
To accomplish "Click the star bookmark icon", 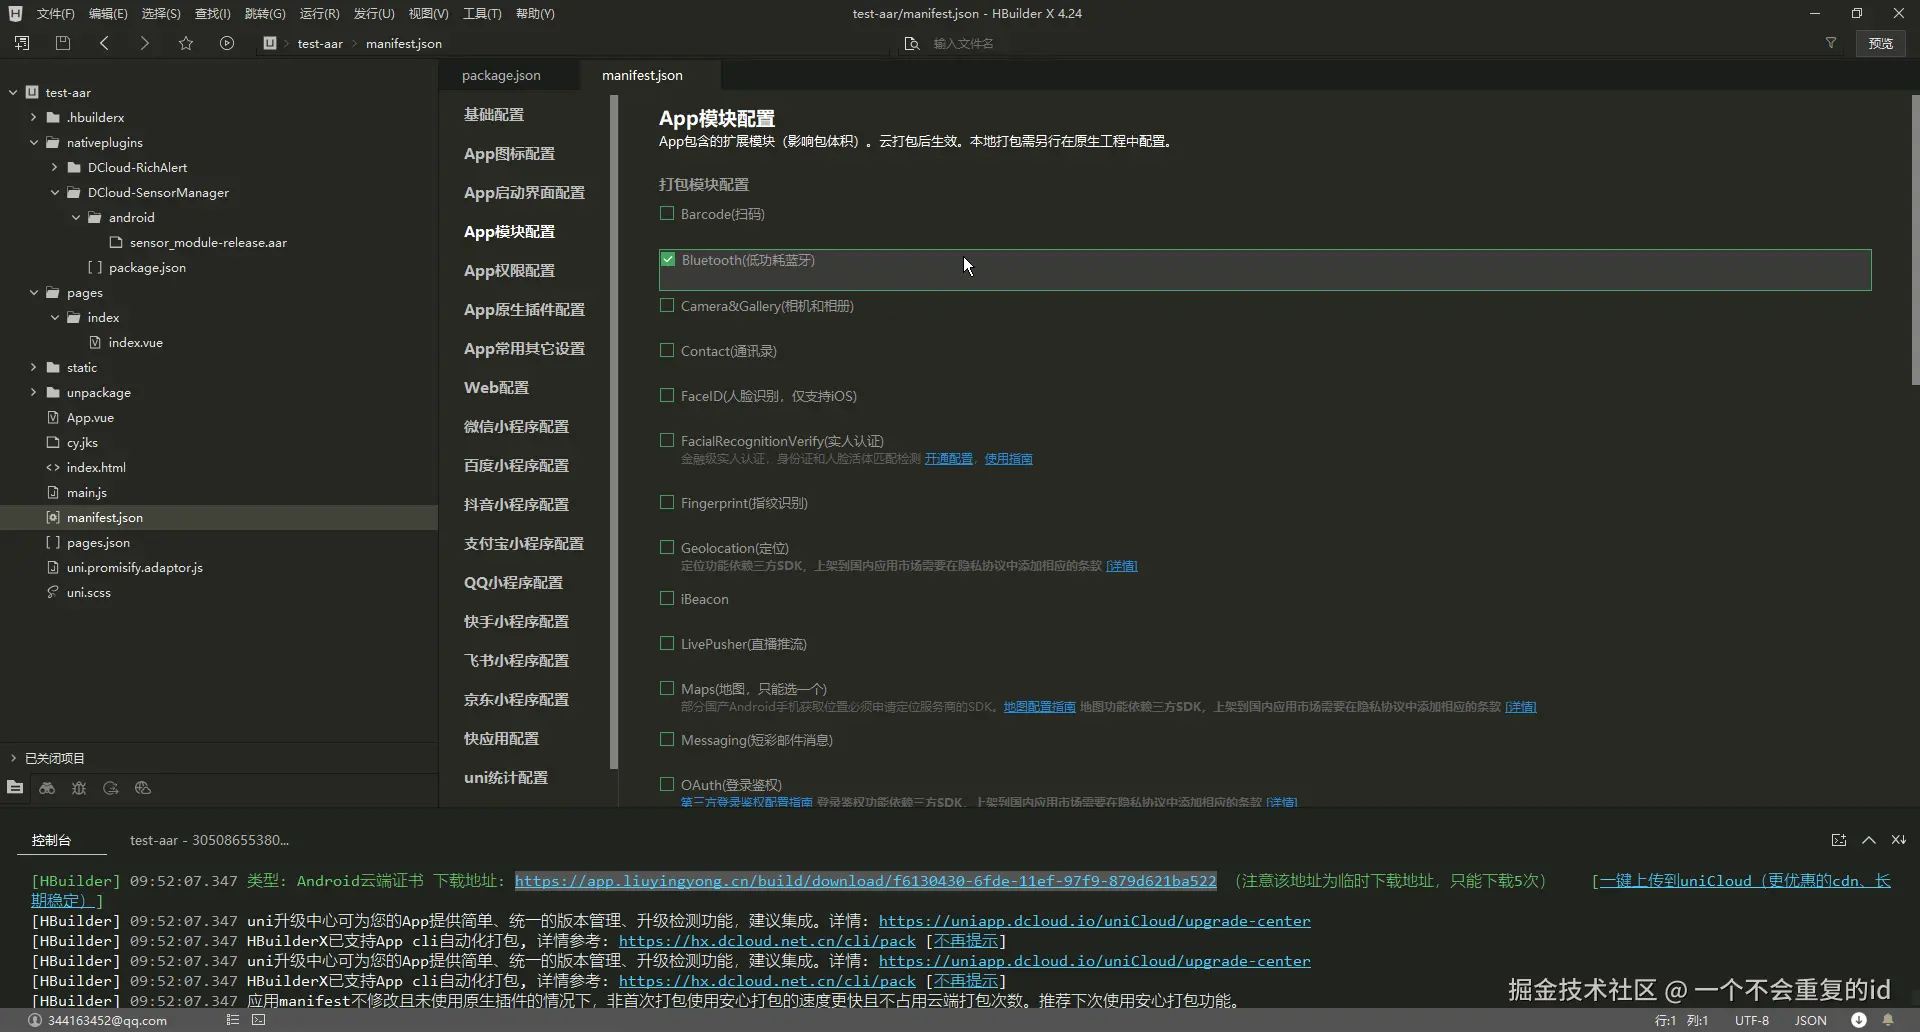I will [x=186, y=43].
